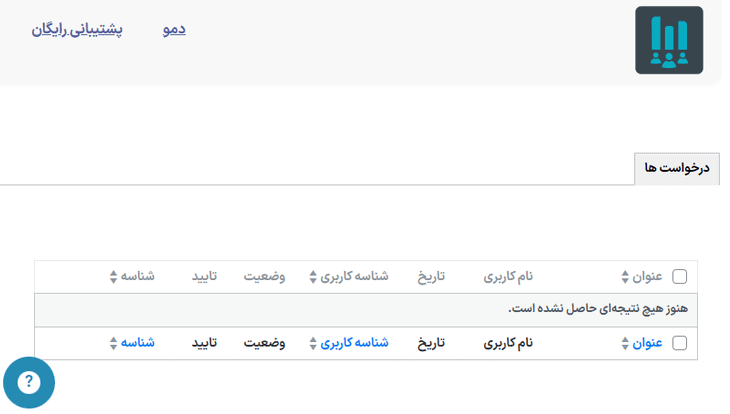
Task: Click the empty results message row
Action: coord(366,310)
